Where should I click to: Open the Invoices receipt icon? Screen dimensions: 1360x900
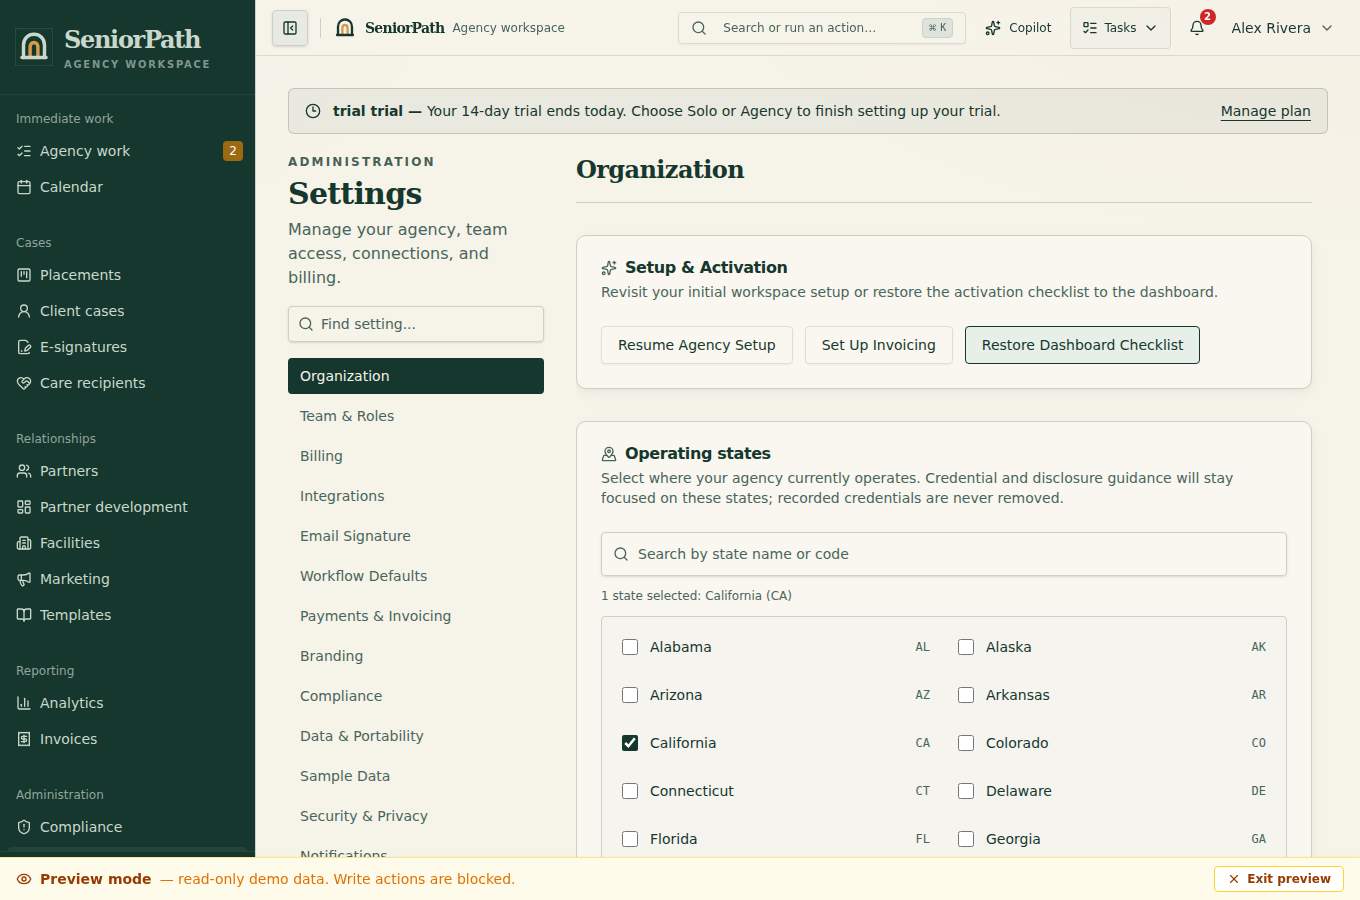[x=24, y=739]
